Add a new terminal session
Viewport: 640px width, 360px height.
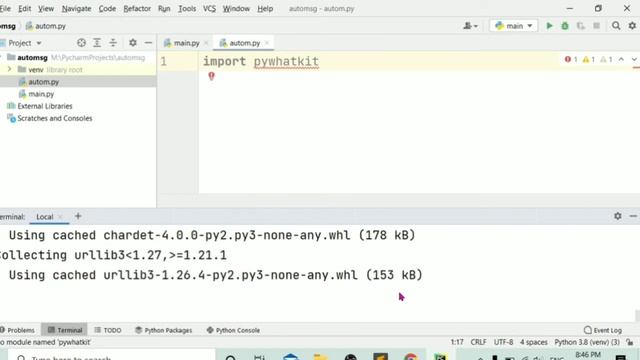point(78,216)
